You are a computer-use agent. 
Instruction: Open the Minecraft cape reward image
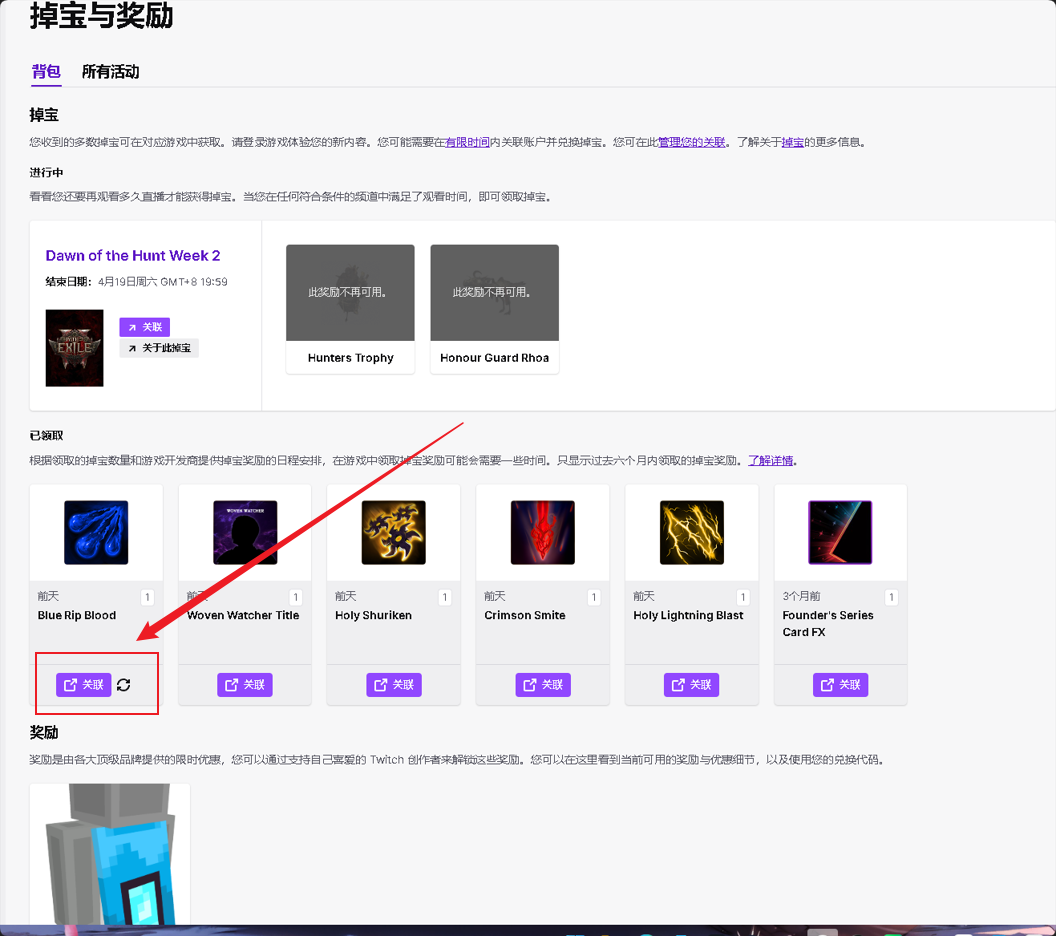click(x=110, y=854)
